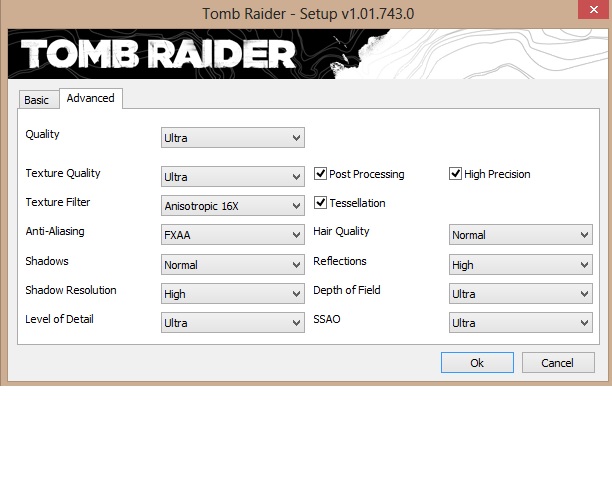Click the window title 'Tomb Raider - Setup v1.01.743.0'
Image resolution: width=612 pixels, height=500 pixels.
point(308,14)
